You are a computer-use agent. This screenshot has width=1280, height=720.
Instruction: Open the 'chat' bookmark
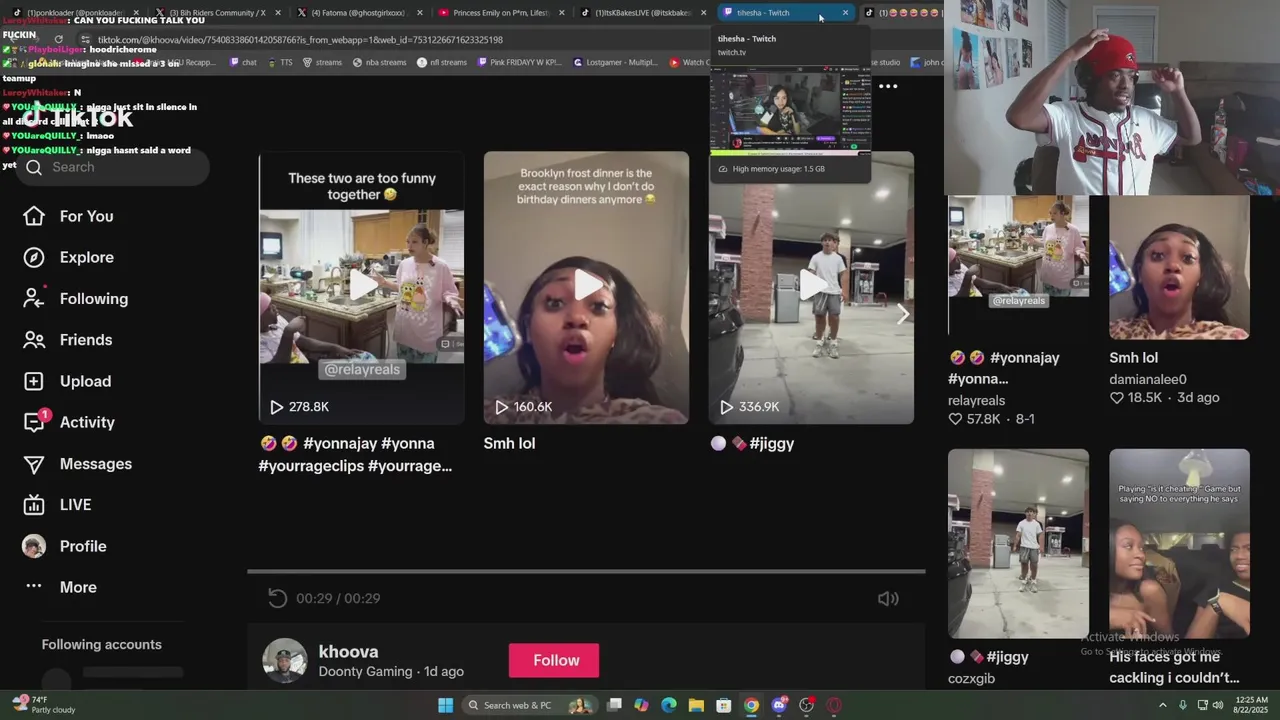[x=243, y=62]
